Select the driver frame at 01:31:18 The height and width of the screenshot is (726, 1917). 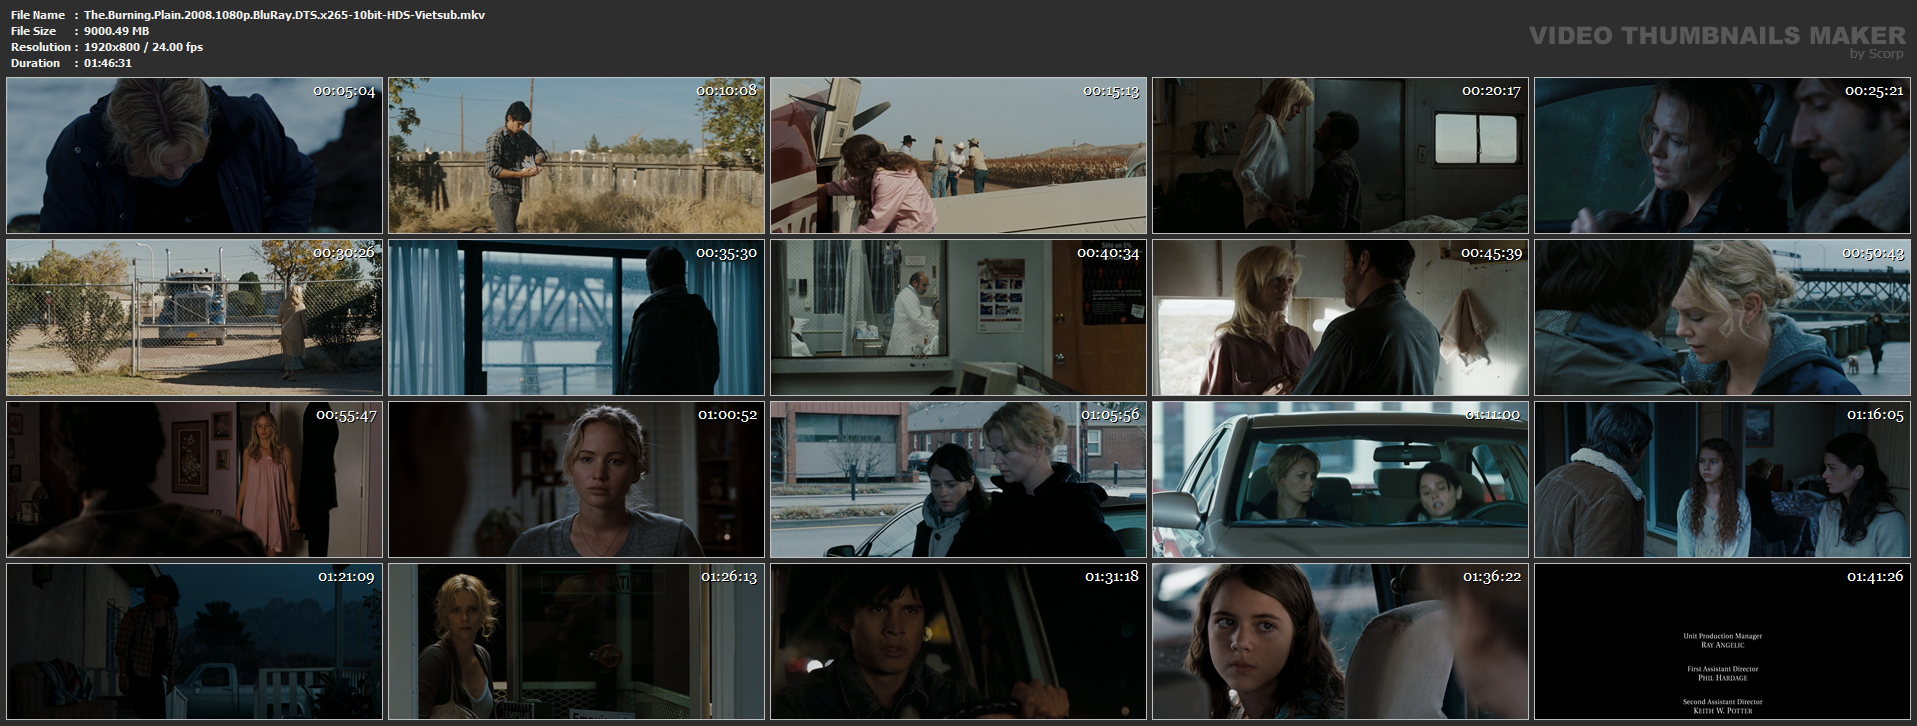click(x=958, y=641)
